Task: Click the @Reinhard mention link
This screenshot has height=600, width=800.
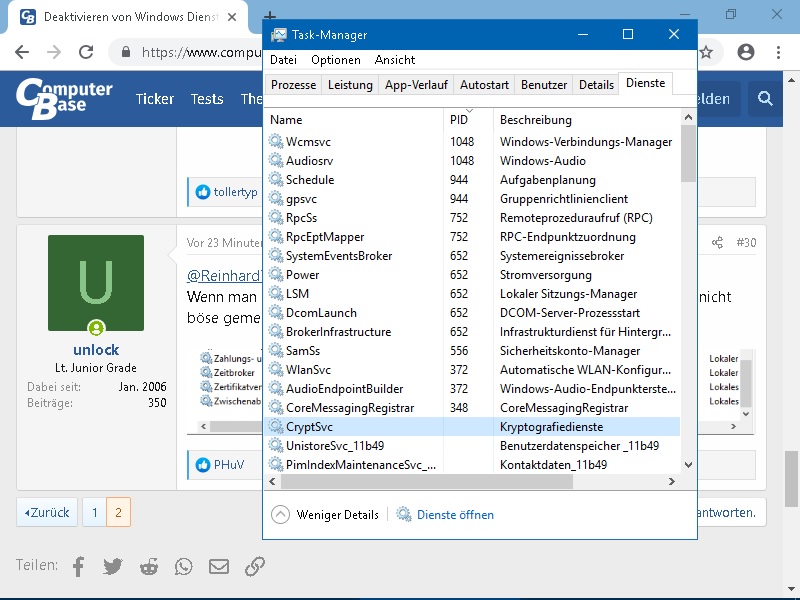Action: pyautogui.click(x=224, y=276)
